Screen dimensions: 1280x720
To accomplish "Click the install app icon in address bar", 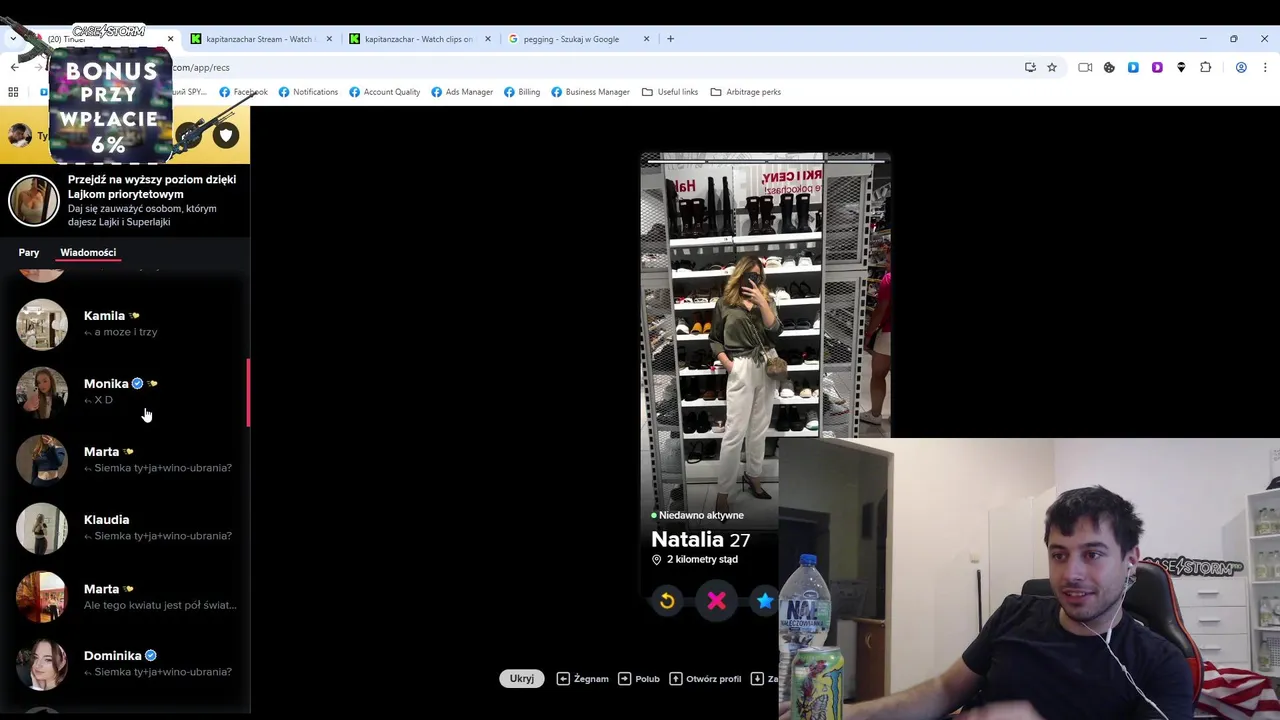I will coord(1030,67).
